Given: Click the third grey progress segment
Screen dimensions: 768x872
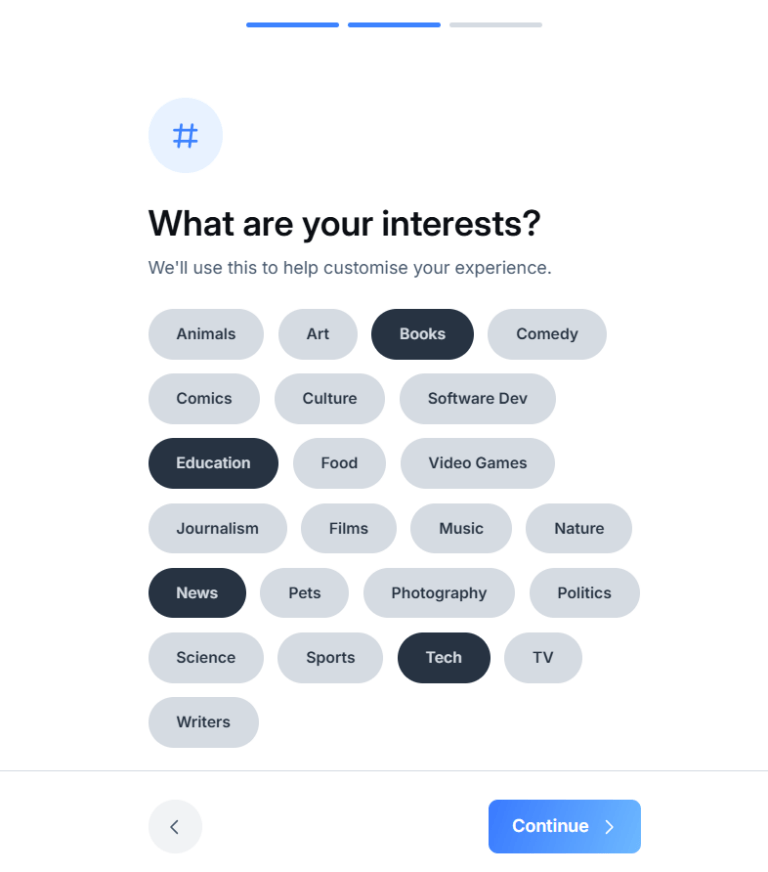Looking at the screenshot, I should point(496,25).
